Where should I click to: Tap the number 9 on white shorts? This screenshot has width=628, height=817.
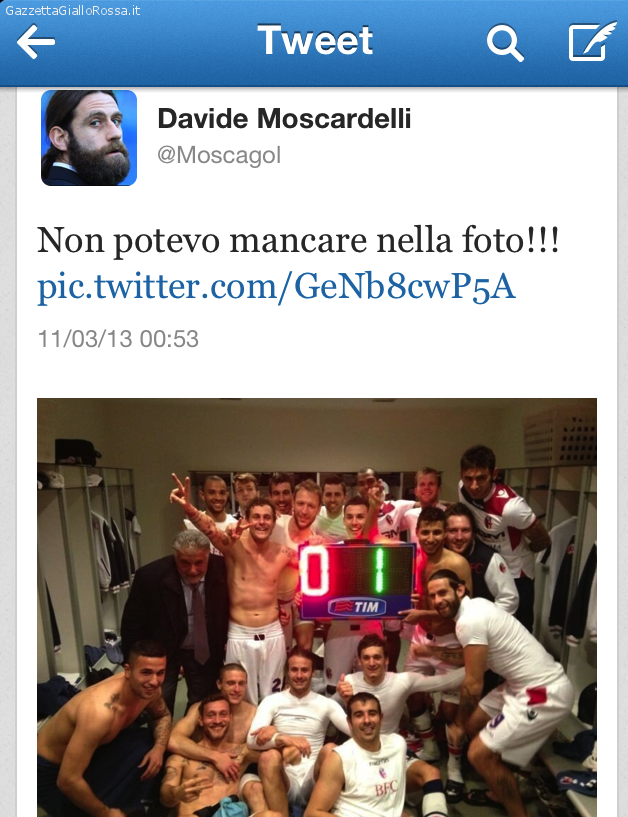[495, 721]
